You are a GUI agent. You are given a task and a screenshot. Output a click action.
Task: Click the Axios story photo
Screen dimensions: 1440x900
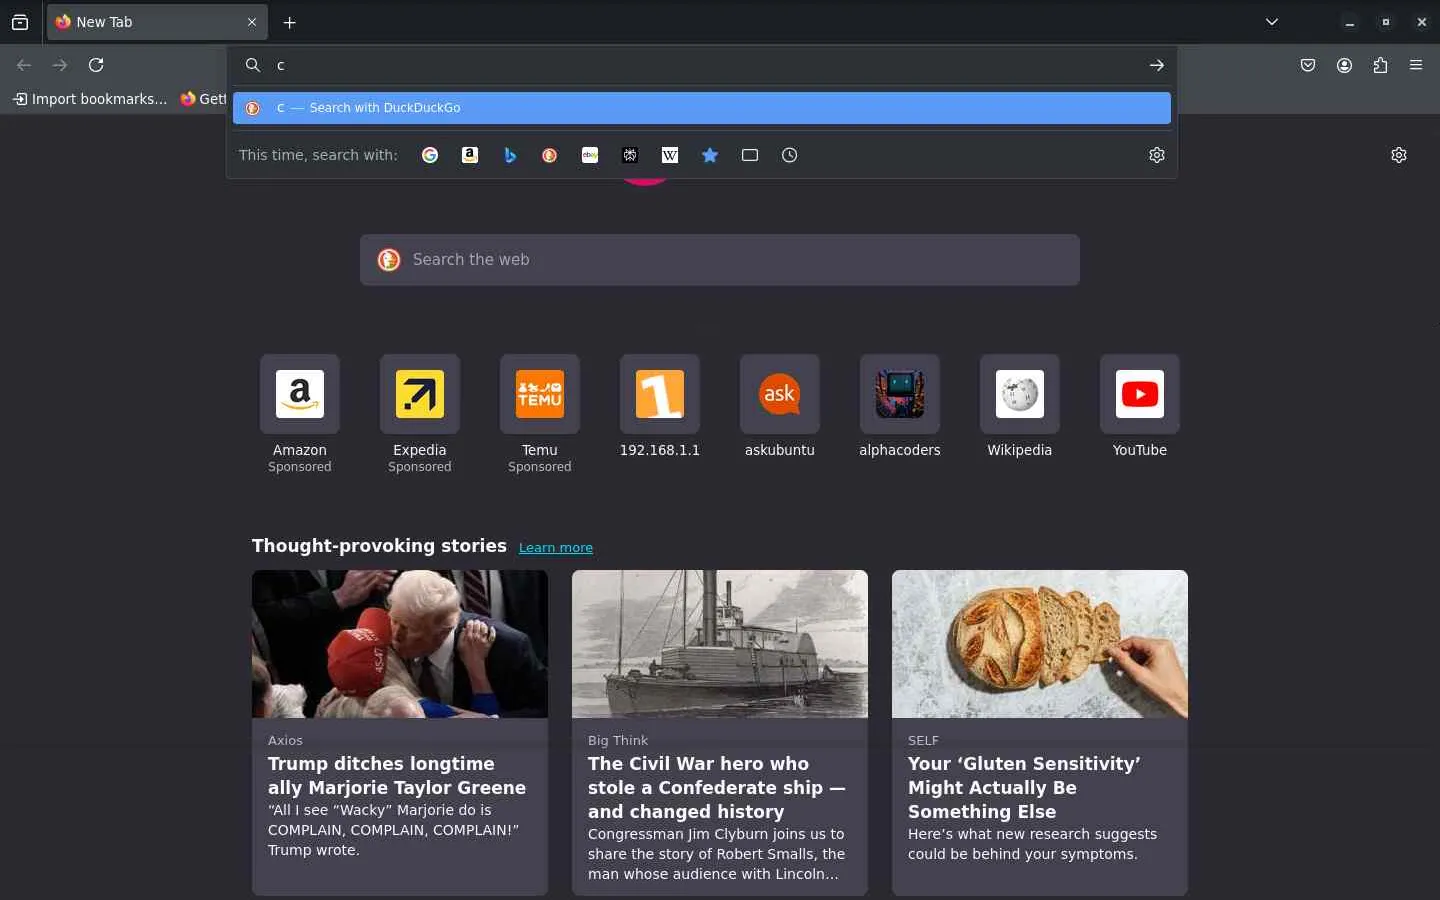click(x=400, y=644)
